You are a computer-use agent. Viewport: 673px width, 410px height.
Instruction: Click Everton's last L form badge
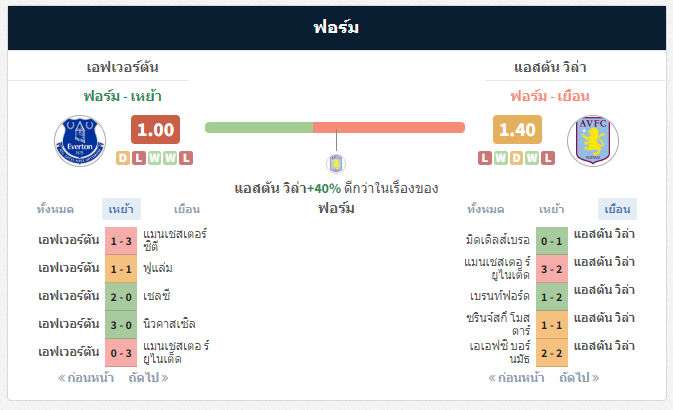point(186,158)
